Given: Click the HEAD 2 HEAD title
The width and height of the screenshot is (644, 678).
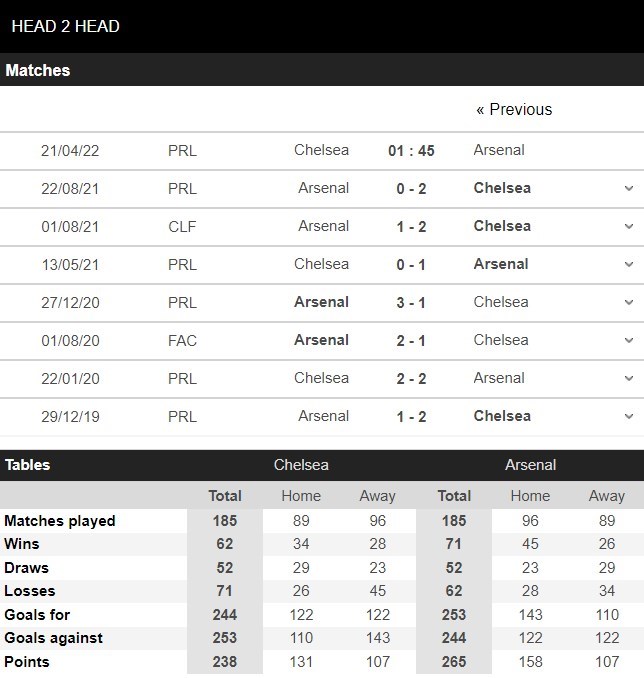Looking at the screenshot, I should click(65, 26).
